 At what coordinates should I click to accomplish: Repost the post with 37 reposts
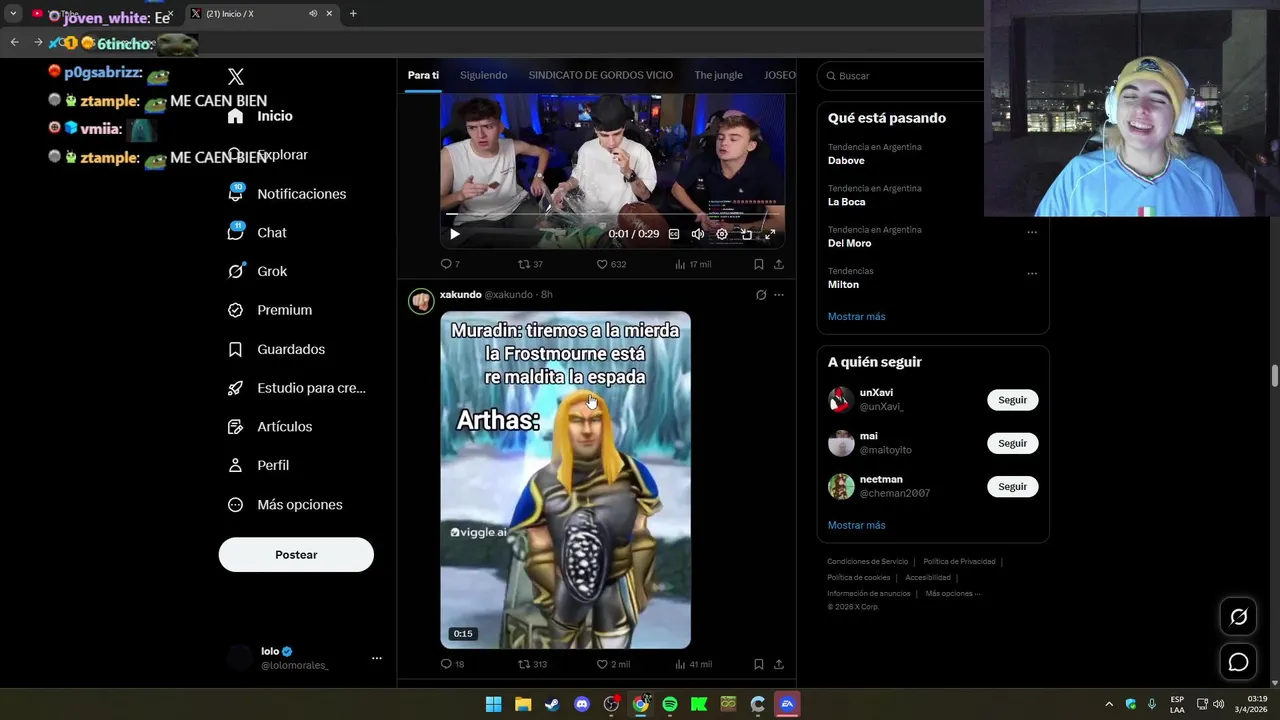click(x=530, y=264)
